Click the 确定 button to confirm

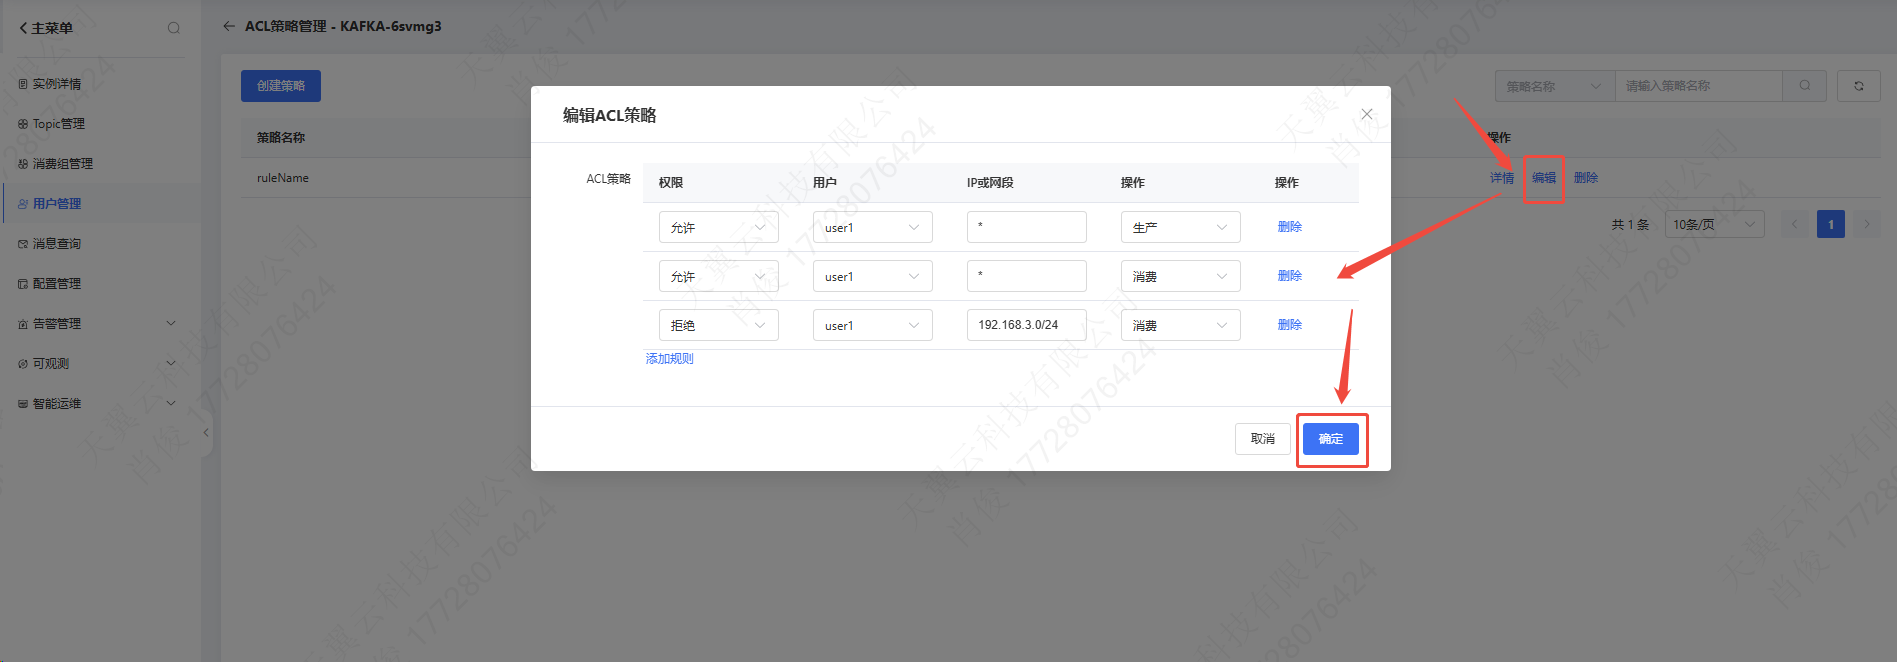[x=1331, y=439]
